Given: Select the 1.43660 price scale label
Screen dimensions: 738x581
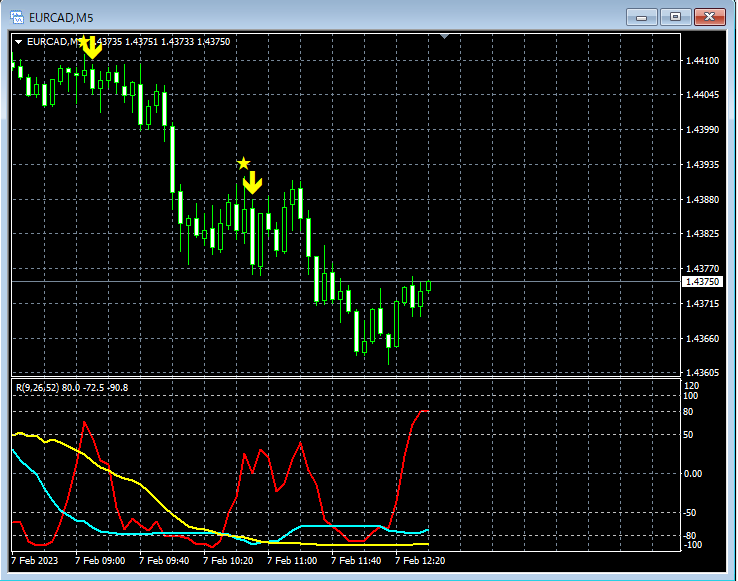Looking at the screenshot, I should (702, 339).
